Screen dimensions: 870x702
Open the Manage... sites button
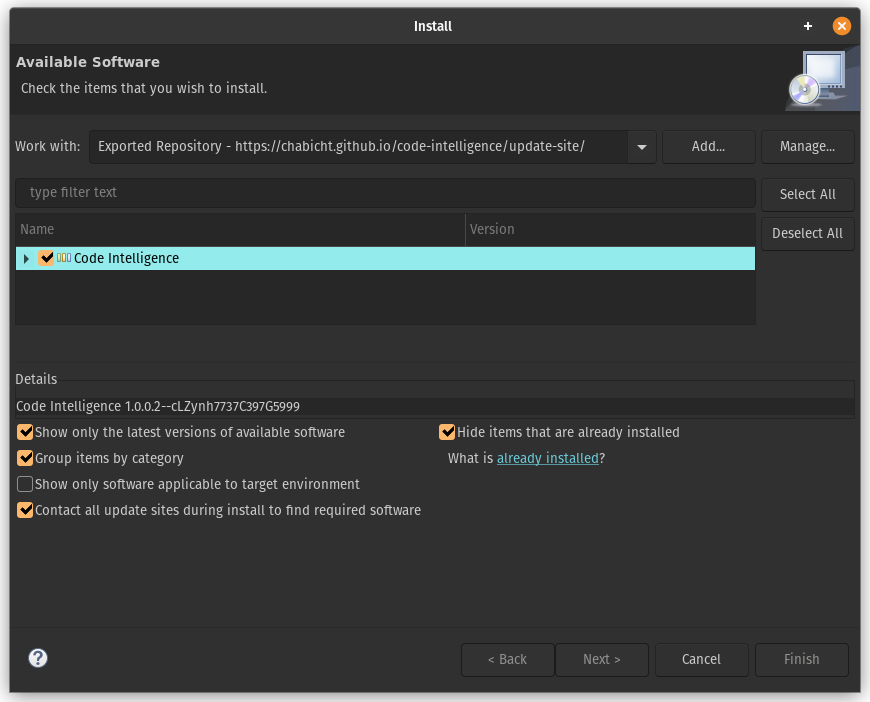pos(807,146)
